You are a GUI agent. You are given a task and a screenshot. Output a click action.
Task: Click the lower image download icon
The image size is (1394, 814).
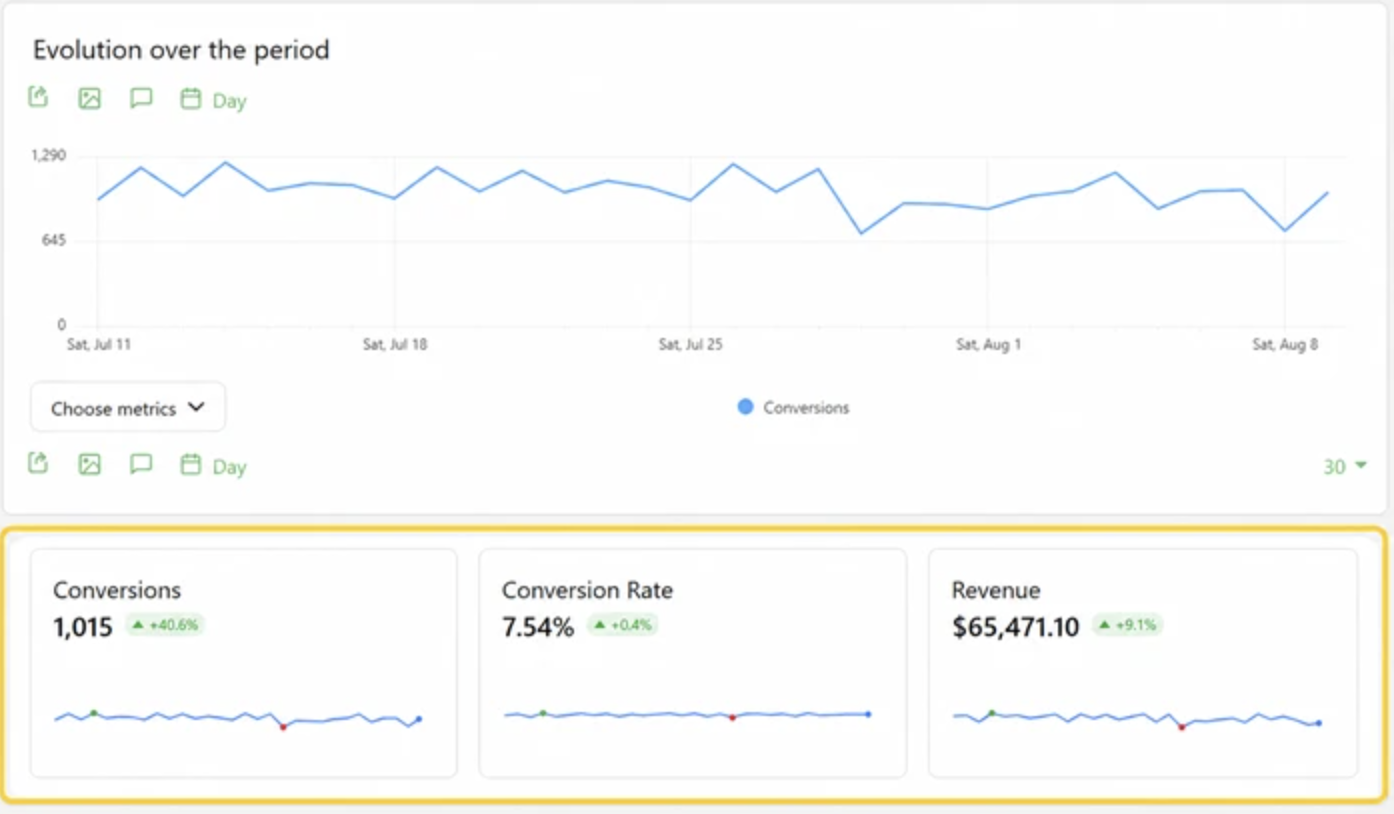90,464
